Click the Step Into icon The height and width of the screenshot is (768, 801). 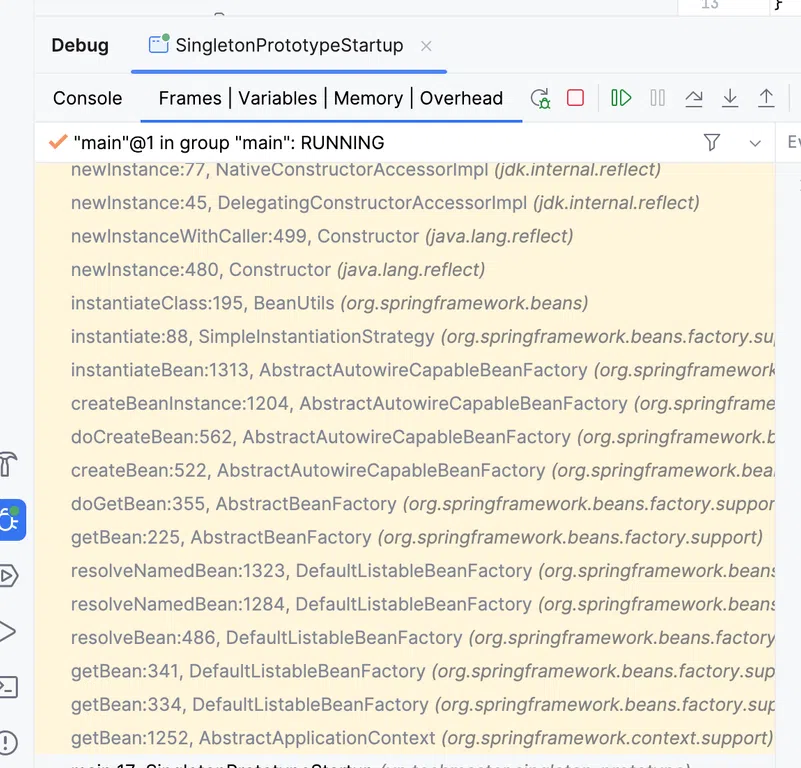730,98
